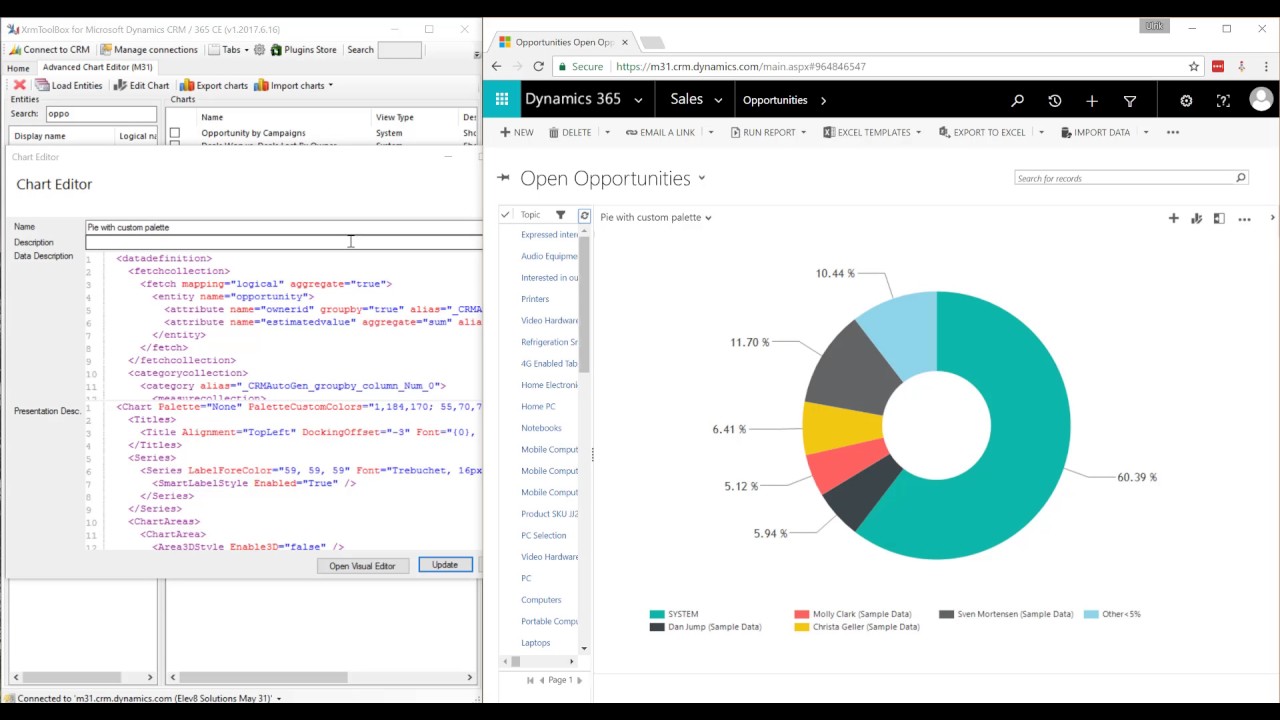Image resolution: width=1280 pixels, height=720 pixels.
Task: Click the yellow Christa Geller legend swatch
Action: [802, 627]
